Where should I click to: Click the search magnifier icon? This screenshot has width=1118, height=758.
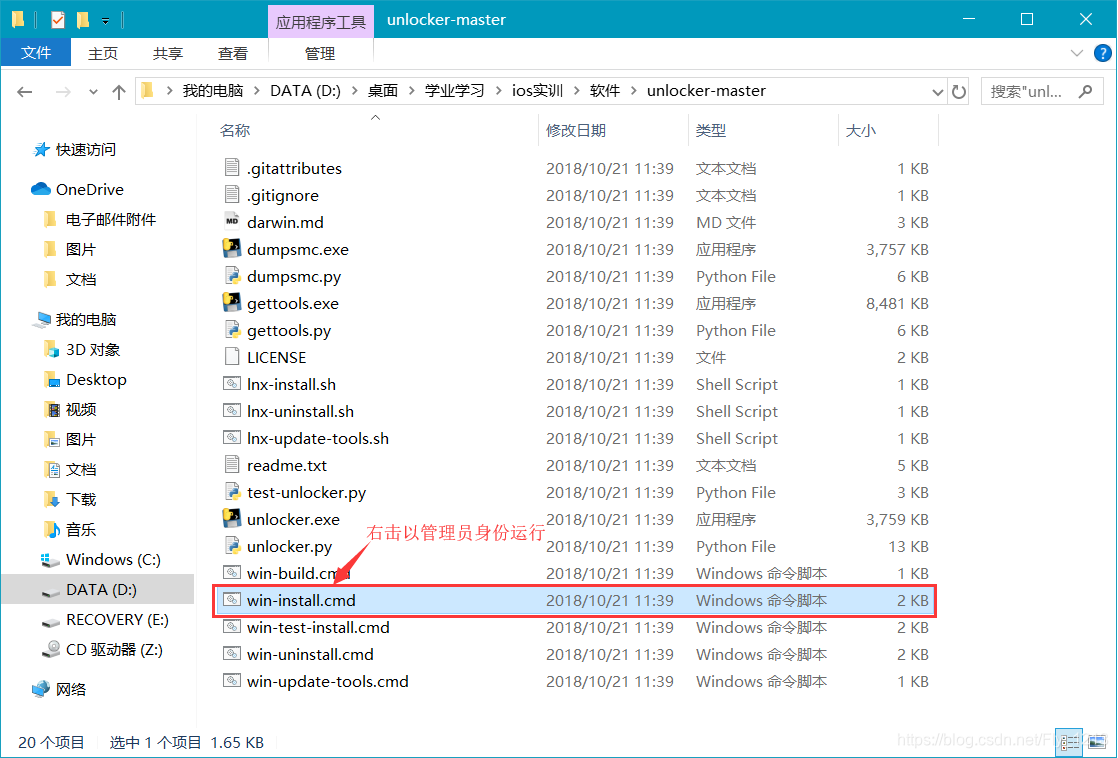click(x=1085, y=91)
